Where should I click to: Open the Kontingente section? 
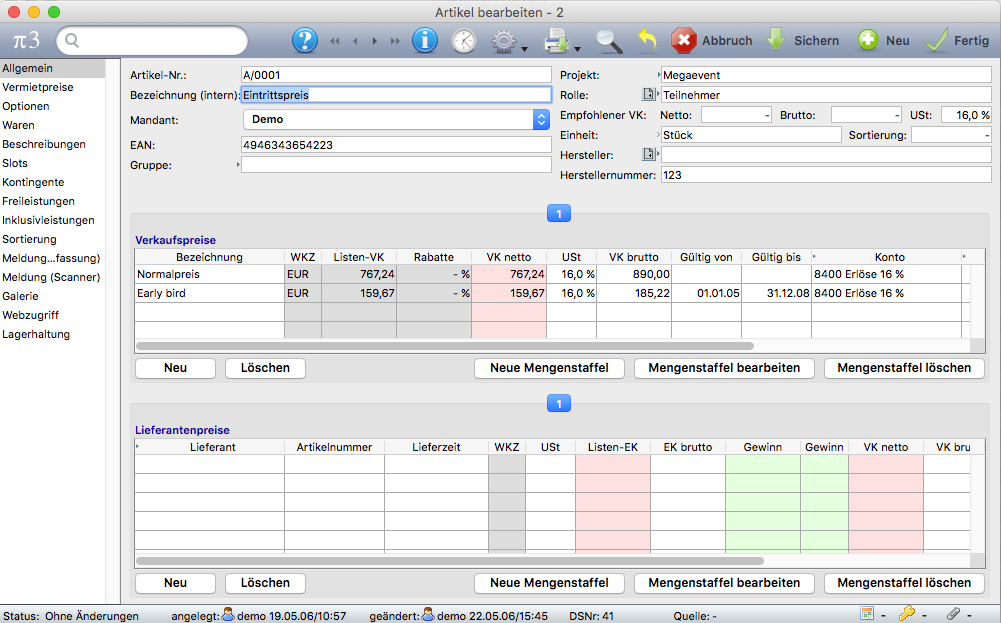coord(33,182)
